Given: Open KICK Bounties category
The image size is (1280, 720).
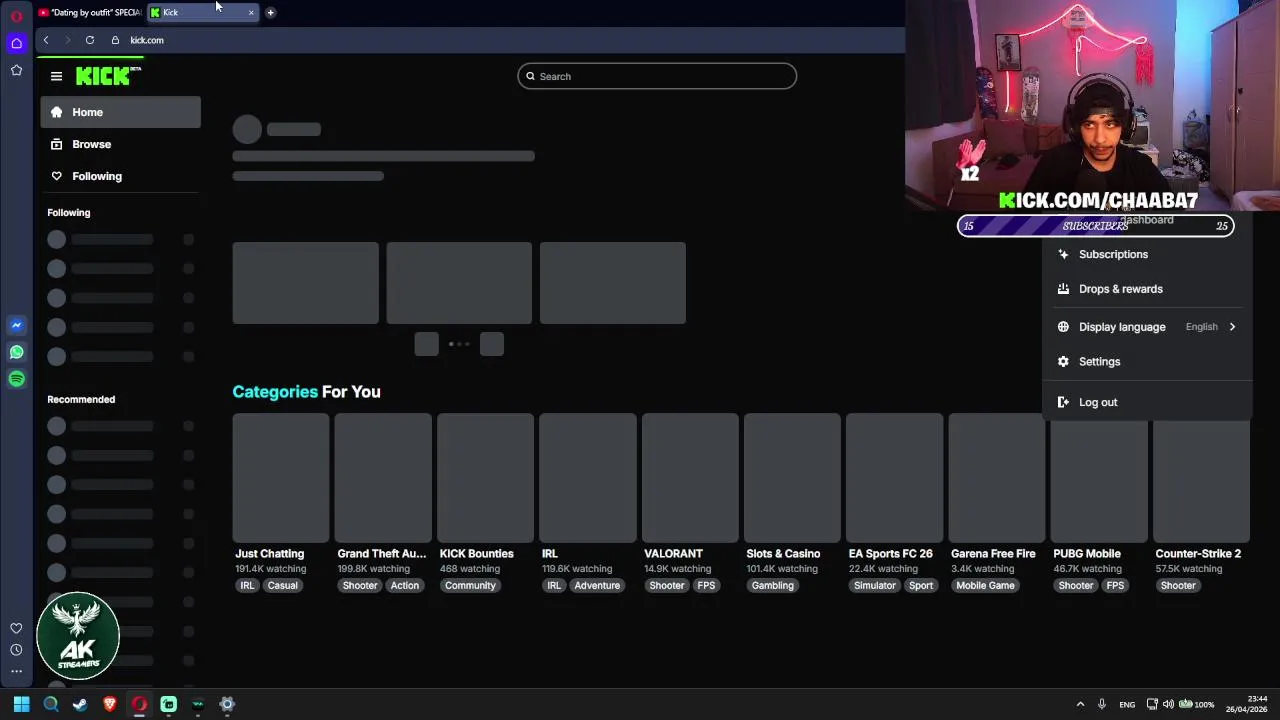Looking at the screenshot, I should point(485,478).
